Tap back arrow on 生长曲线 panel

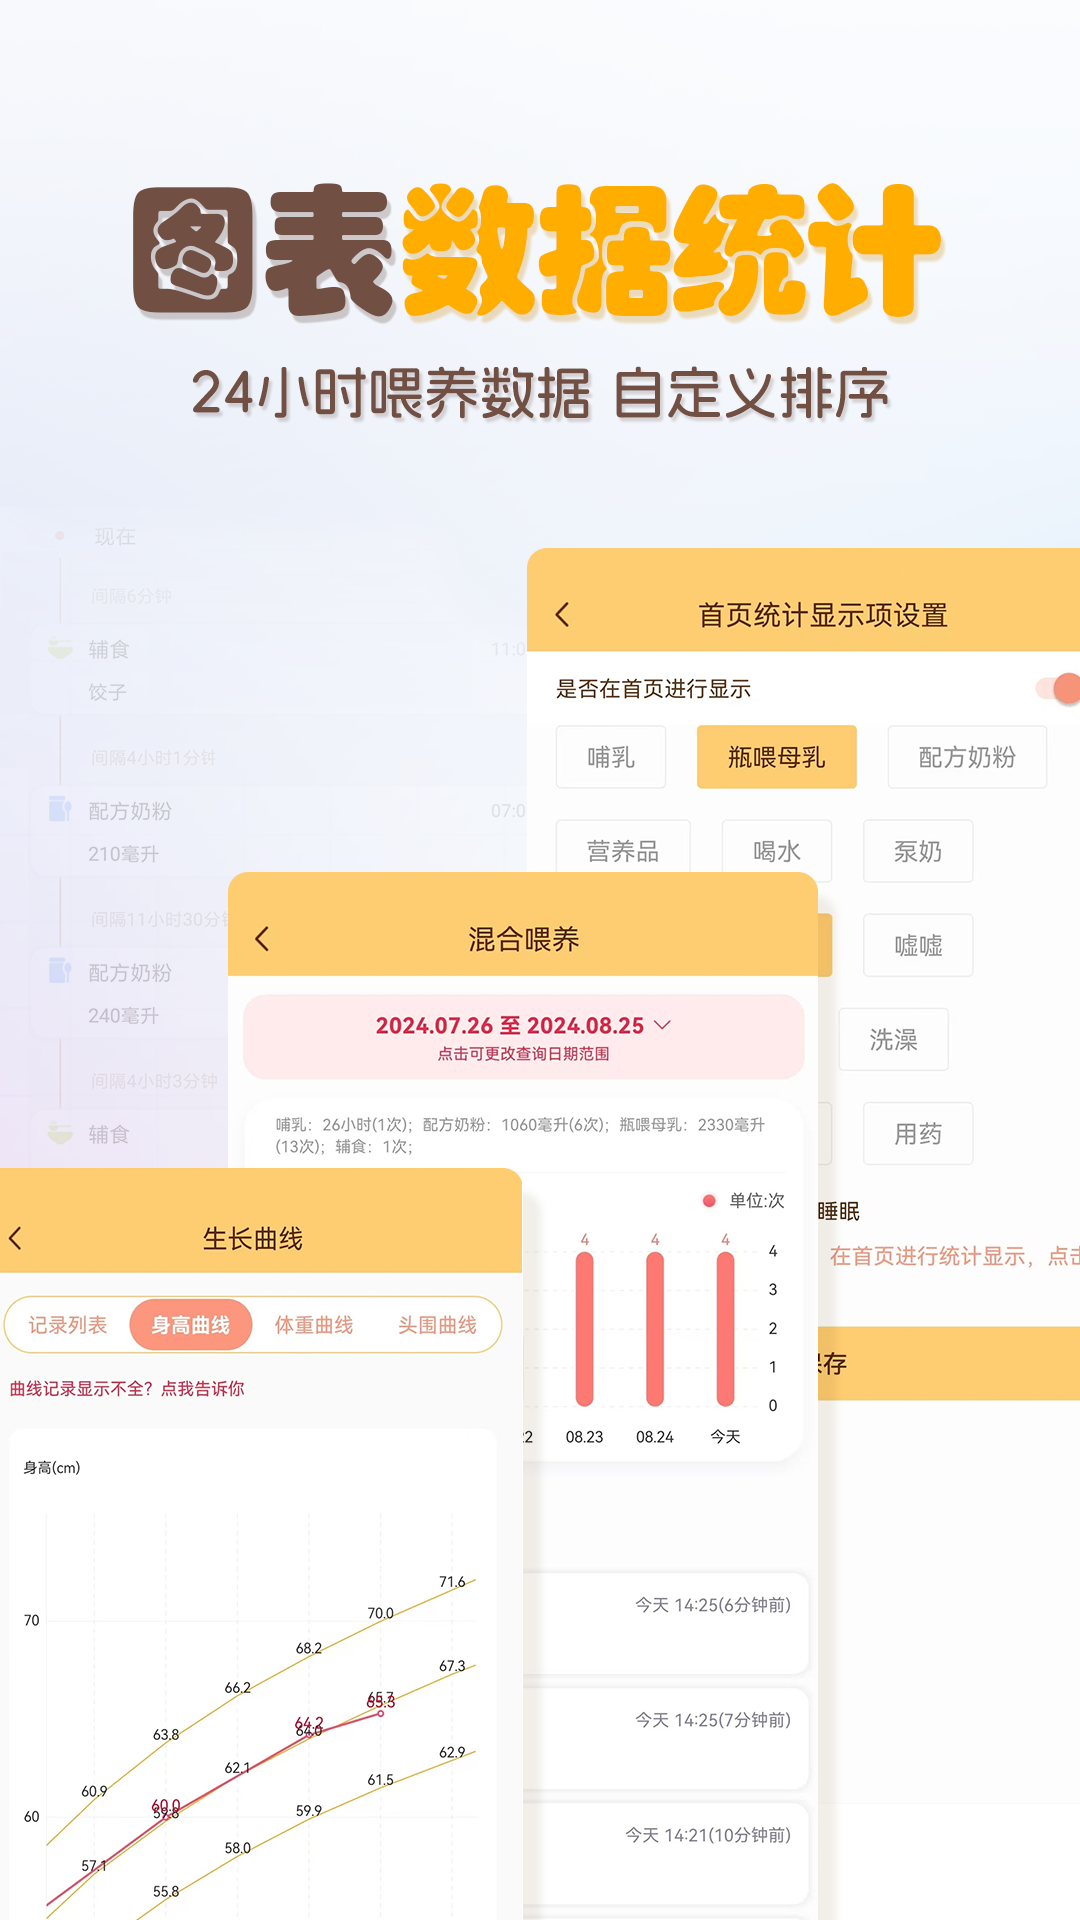tap(16, 1238)
